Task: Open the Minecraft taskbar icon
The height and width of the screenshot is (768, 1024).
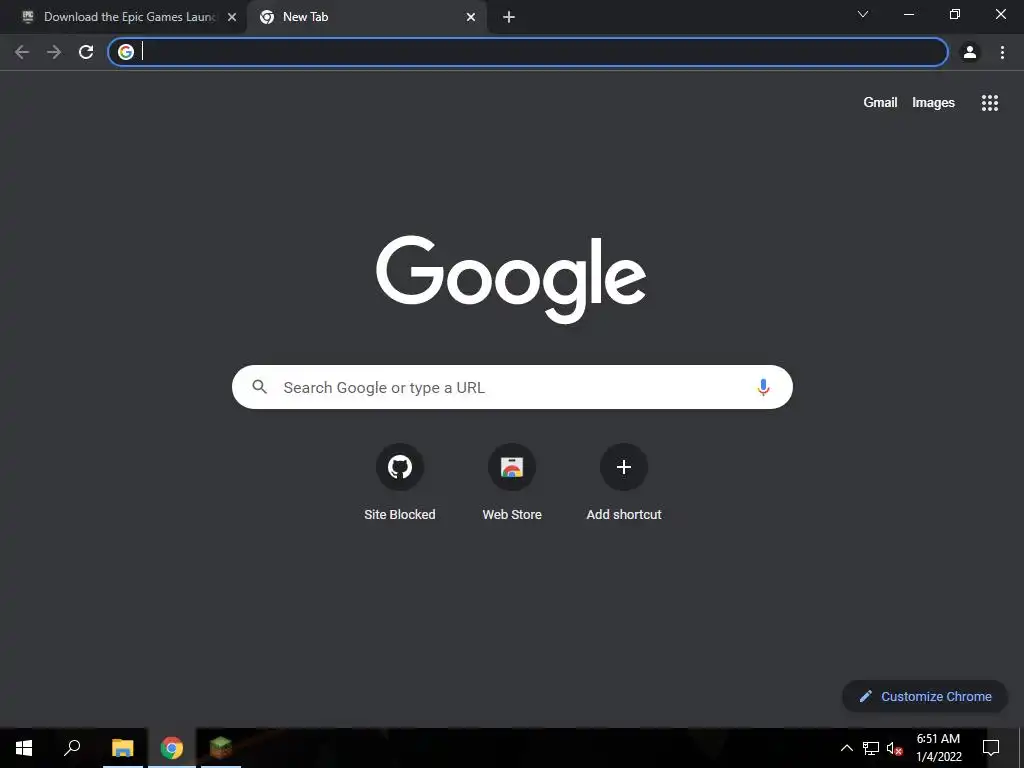Action: [x=221, y=748]
